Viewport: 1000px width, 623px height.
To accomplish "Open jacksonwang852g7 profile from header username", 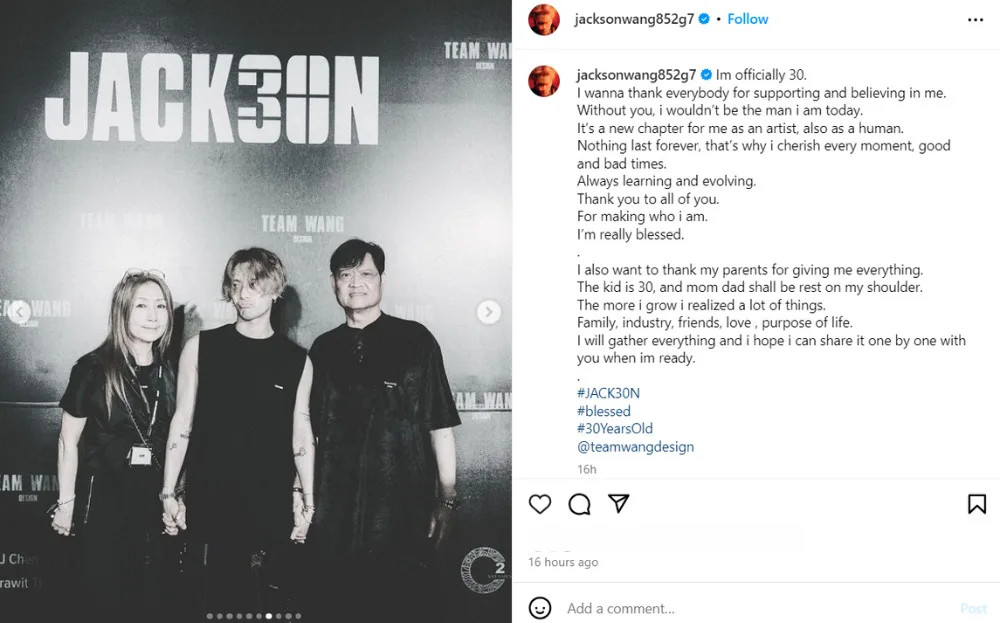I will pyautogui.click(x=634, y=19).
